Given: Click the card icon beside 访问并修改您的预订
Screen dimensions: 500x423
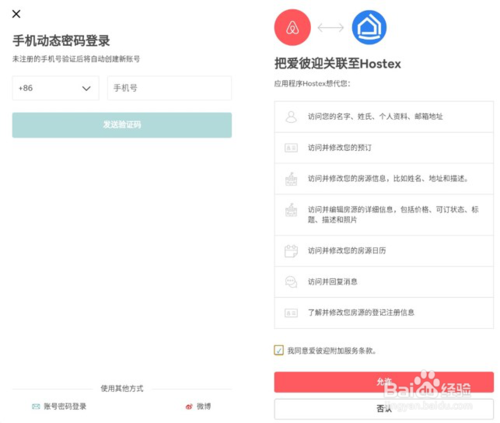Looking at the screenshot, I should [x=291, y=148].
